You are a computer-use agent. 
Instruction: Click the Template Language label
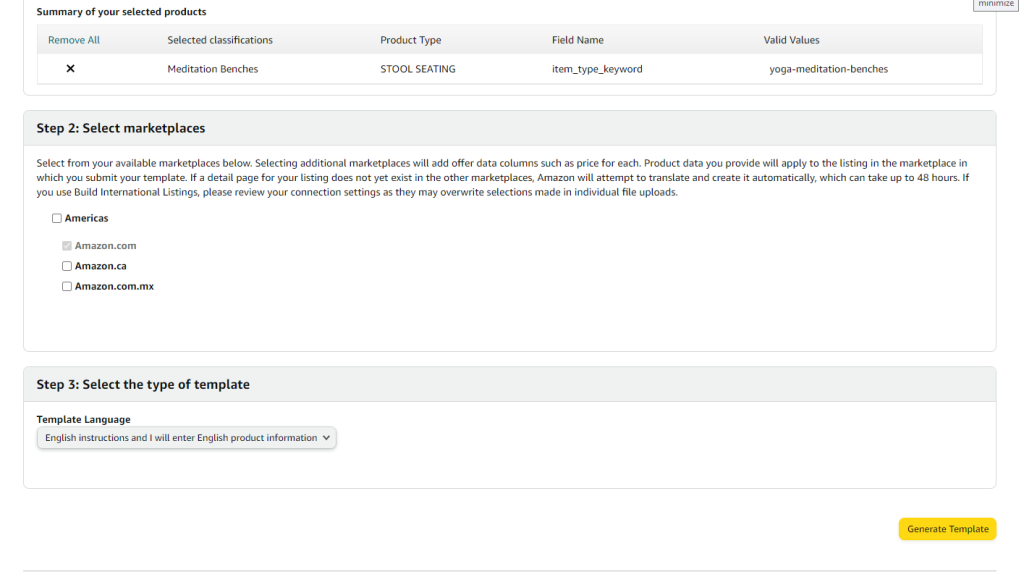84,419
